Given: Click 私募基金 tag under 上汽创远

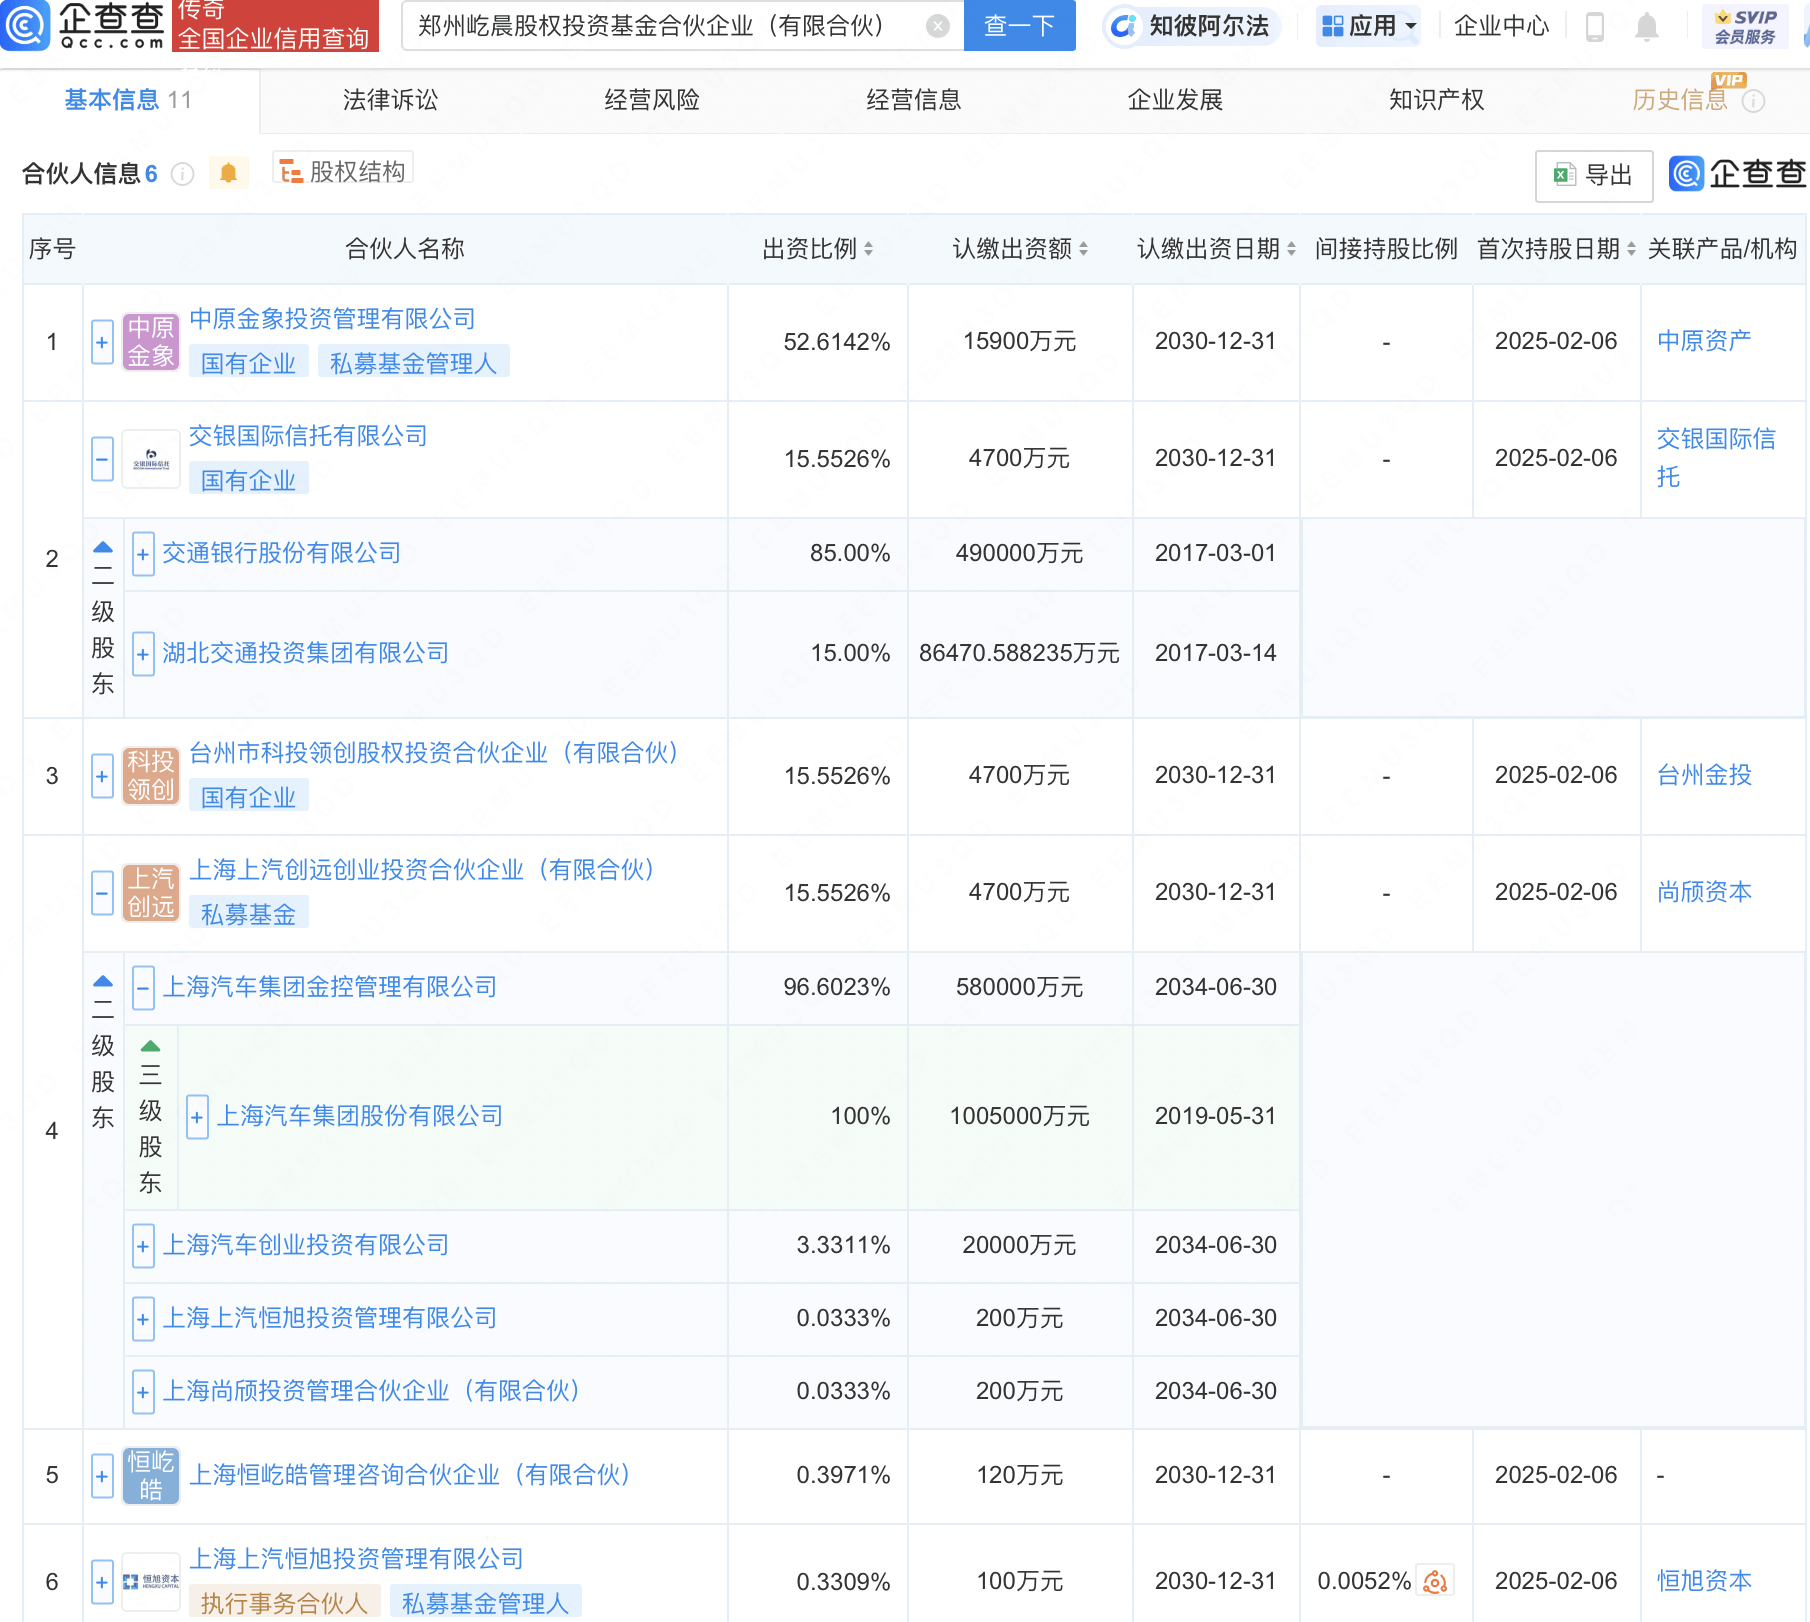Looking at the screenshot, I should 249,914.
